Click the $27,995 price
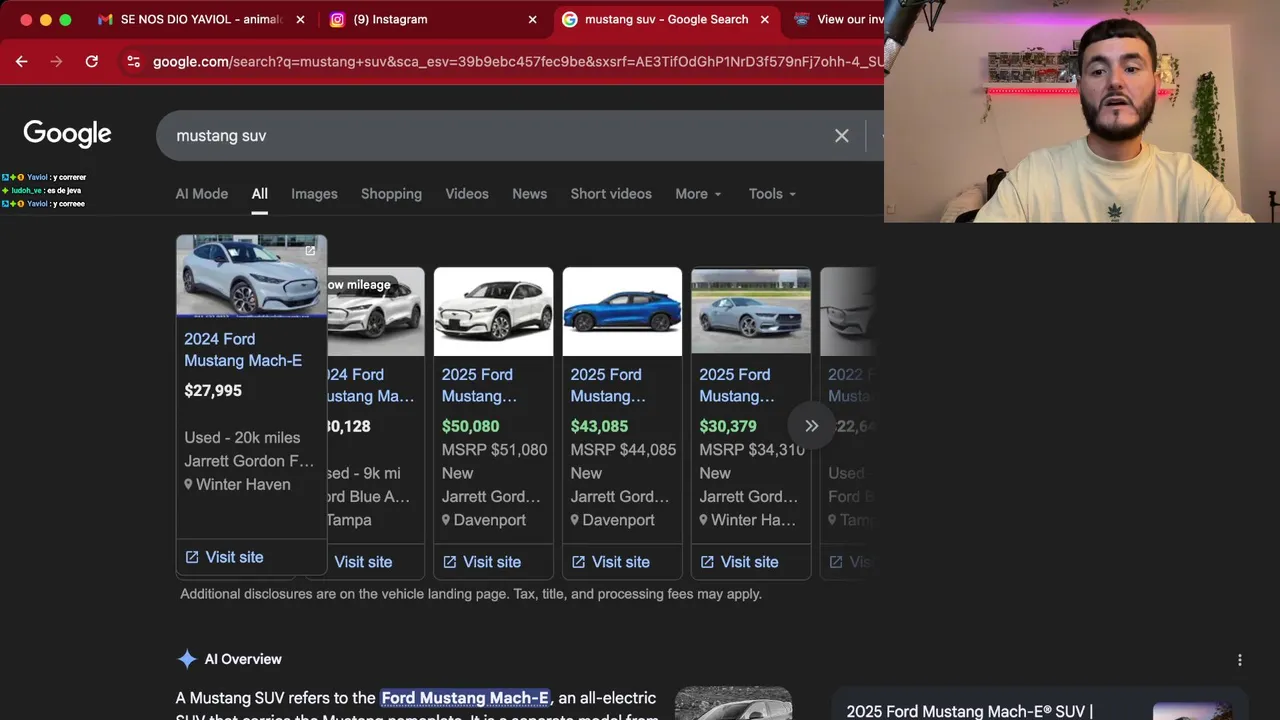The width and height of the screenshot is (1280, 720). (x=213, y=391)
